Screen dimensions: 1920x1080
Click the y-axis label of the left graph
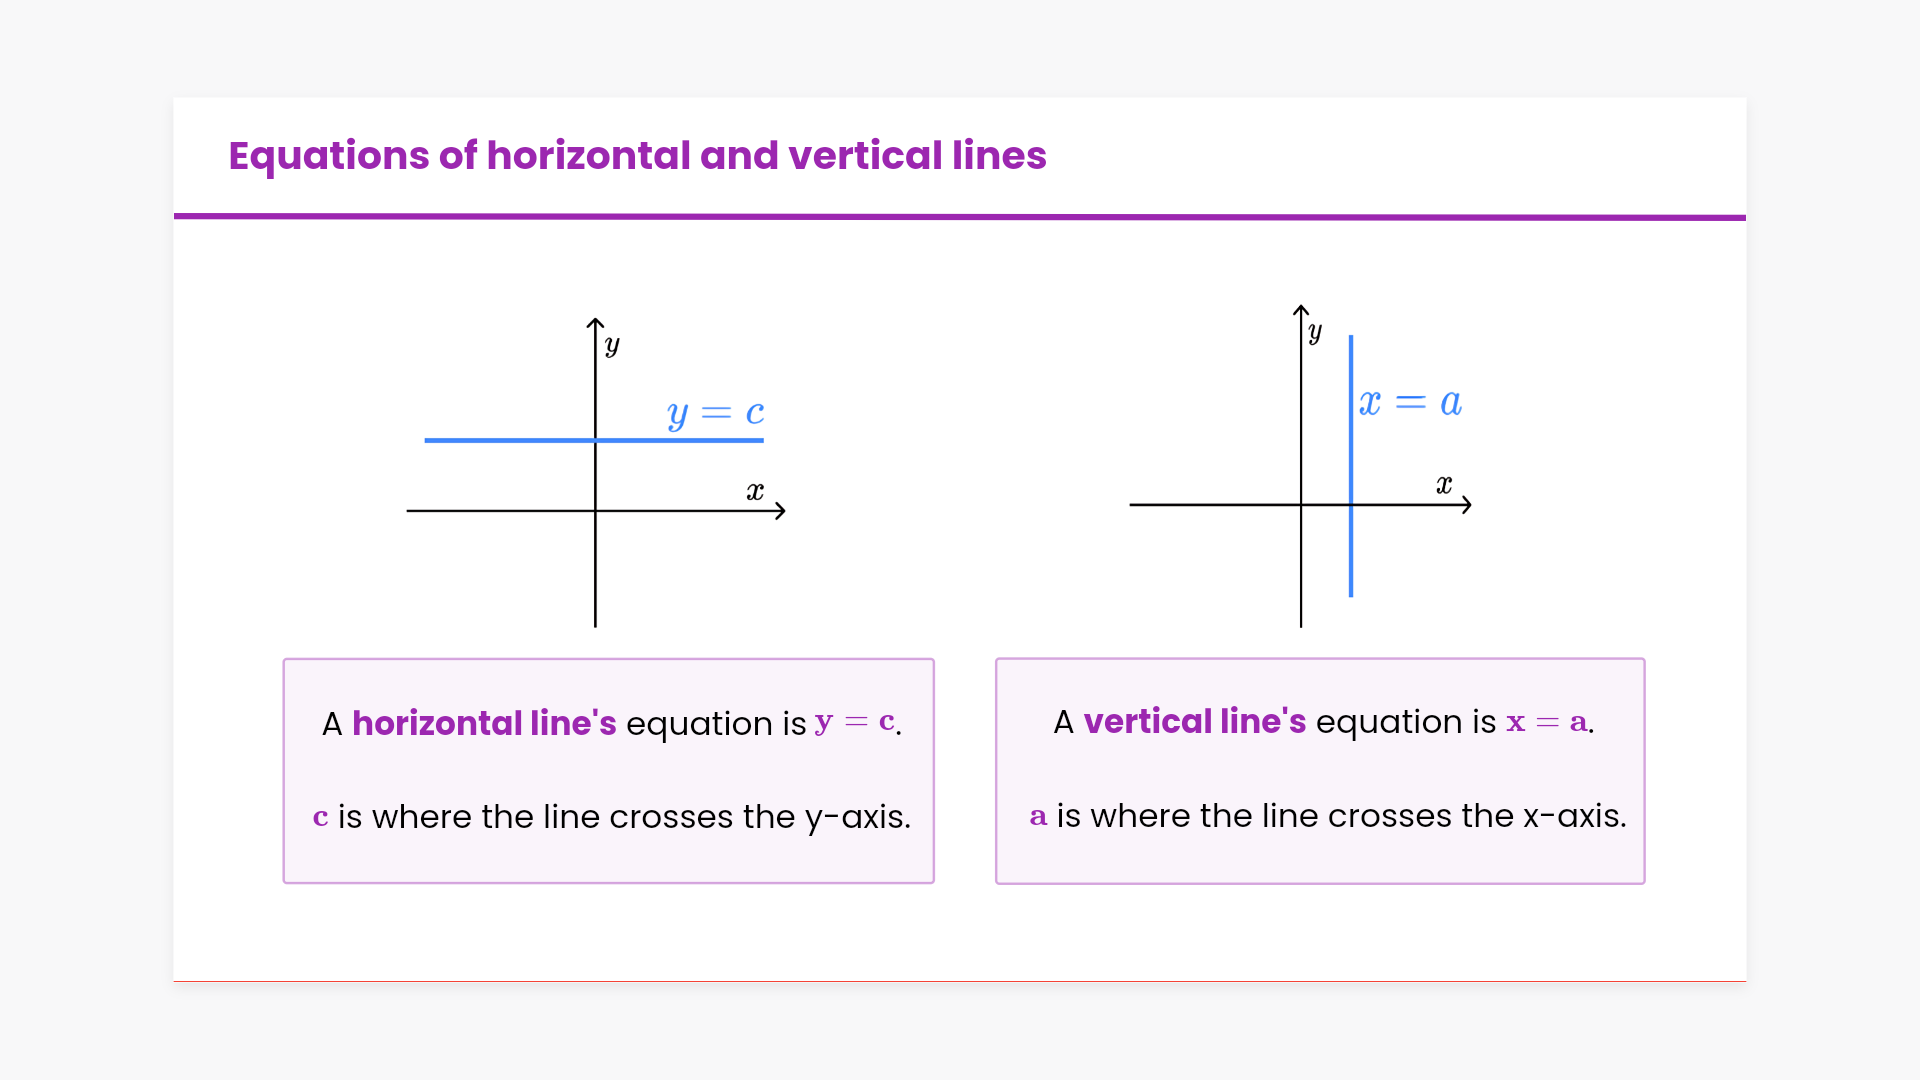pos(612,345)
